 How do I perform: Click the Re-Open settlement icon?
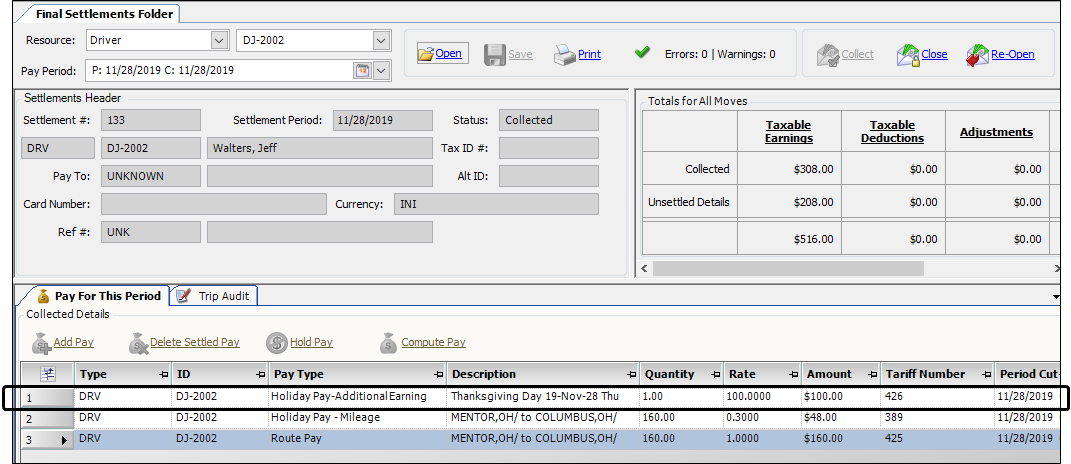tap(977, 54)
